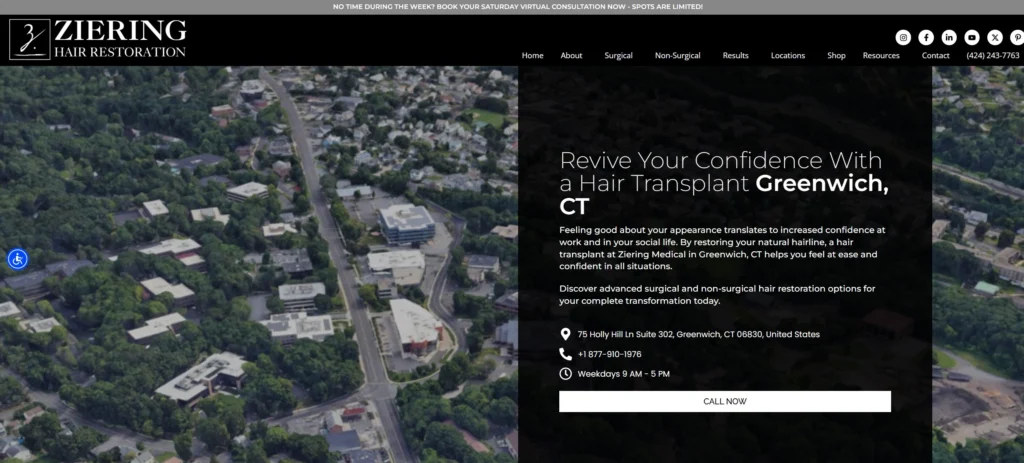
Task: Expand the Surgical menu
Action: pos(618,56)
